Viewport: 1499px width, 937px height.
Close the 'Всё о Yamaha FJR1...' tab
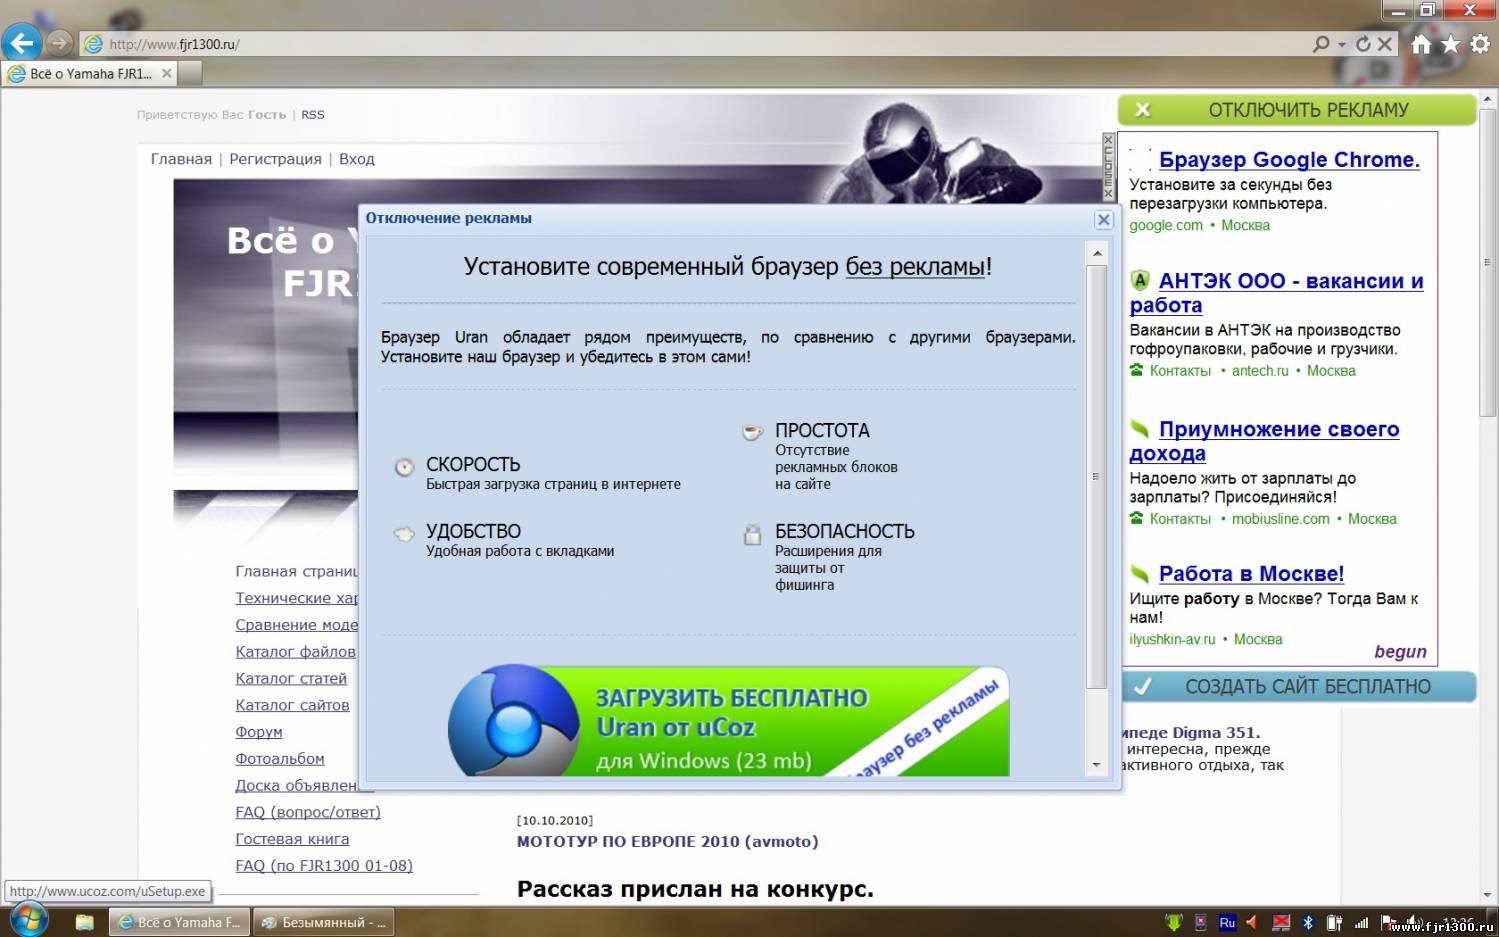point(167,73)
